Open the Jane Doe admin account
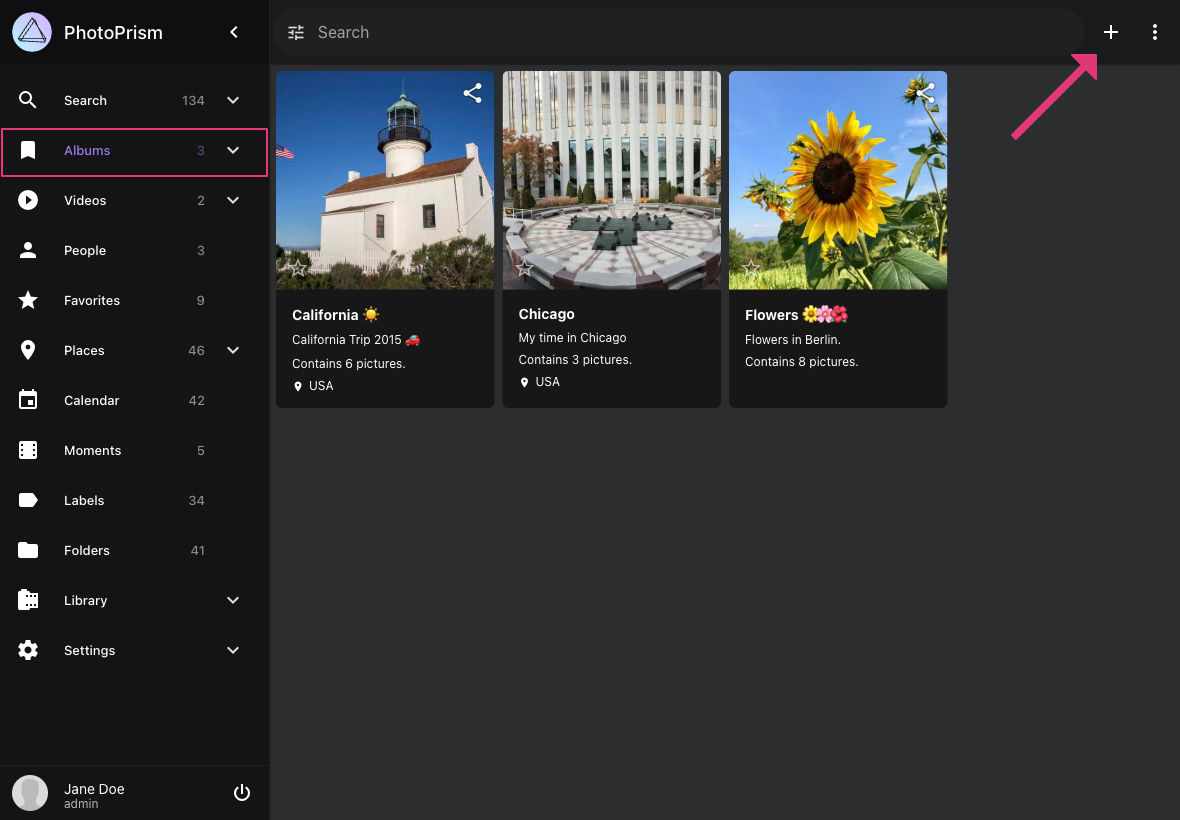 [94, 792]
